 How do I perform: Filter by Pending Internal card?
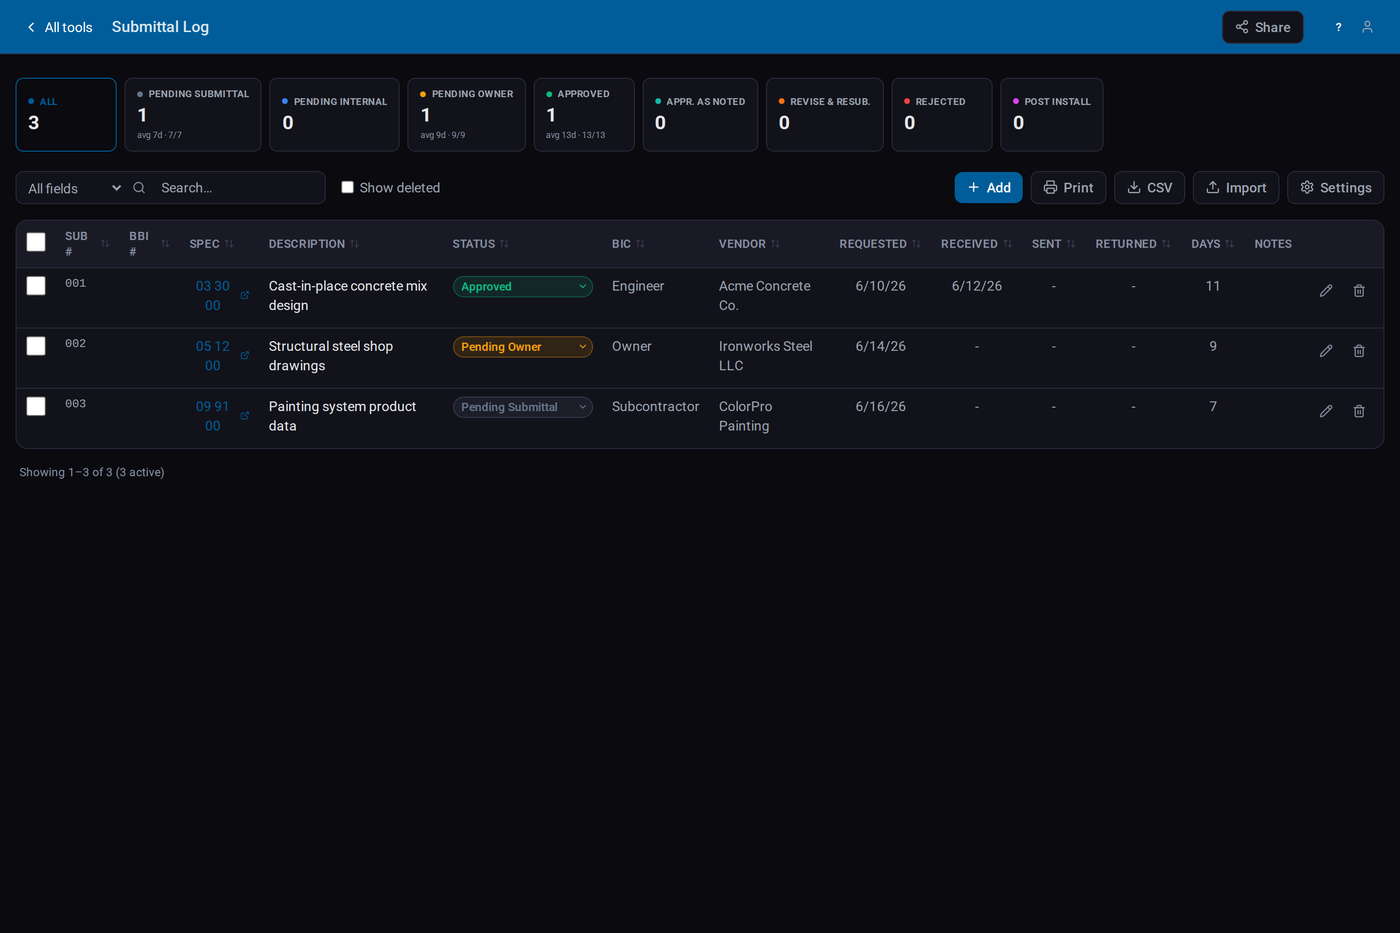click(334, 115)
